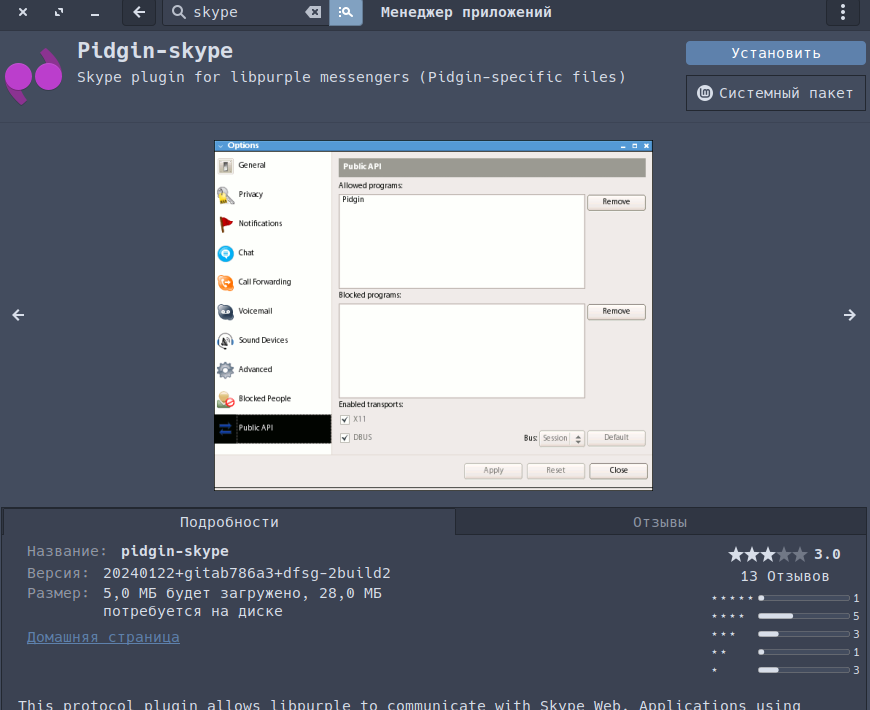This screenshot has height=710, width=870.
Task: Click the 13 Отзывов text
Action: pos(785,576)
